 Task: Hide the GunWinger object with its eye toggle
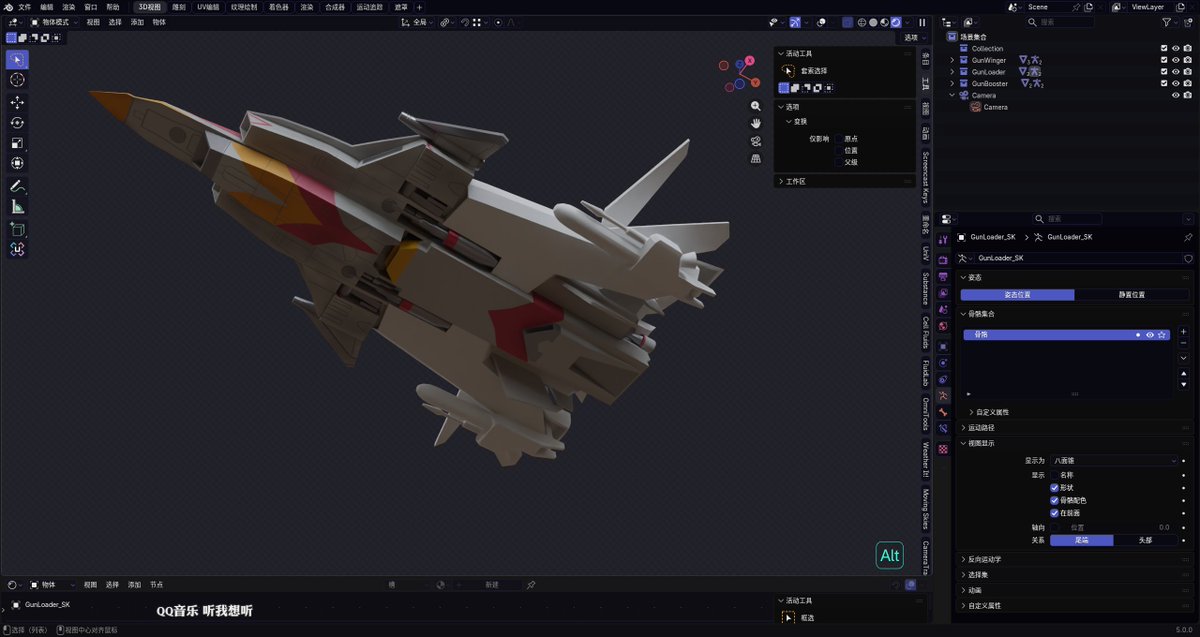(1176, 60)
